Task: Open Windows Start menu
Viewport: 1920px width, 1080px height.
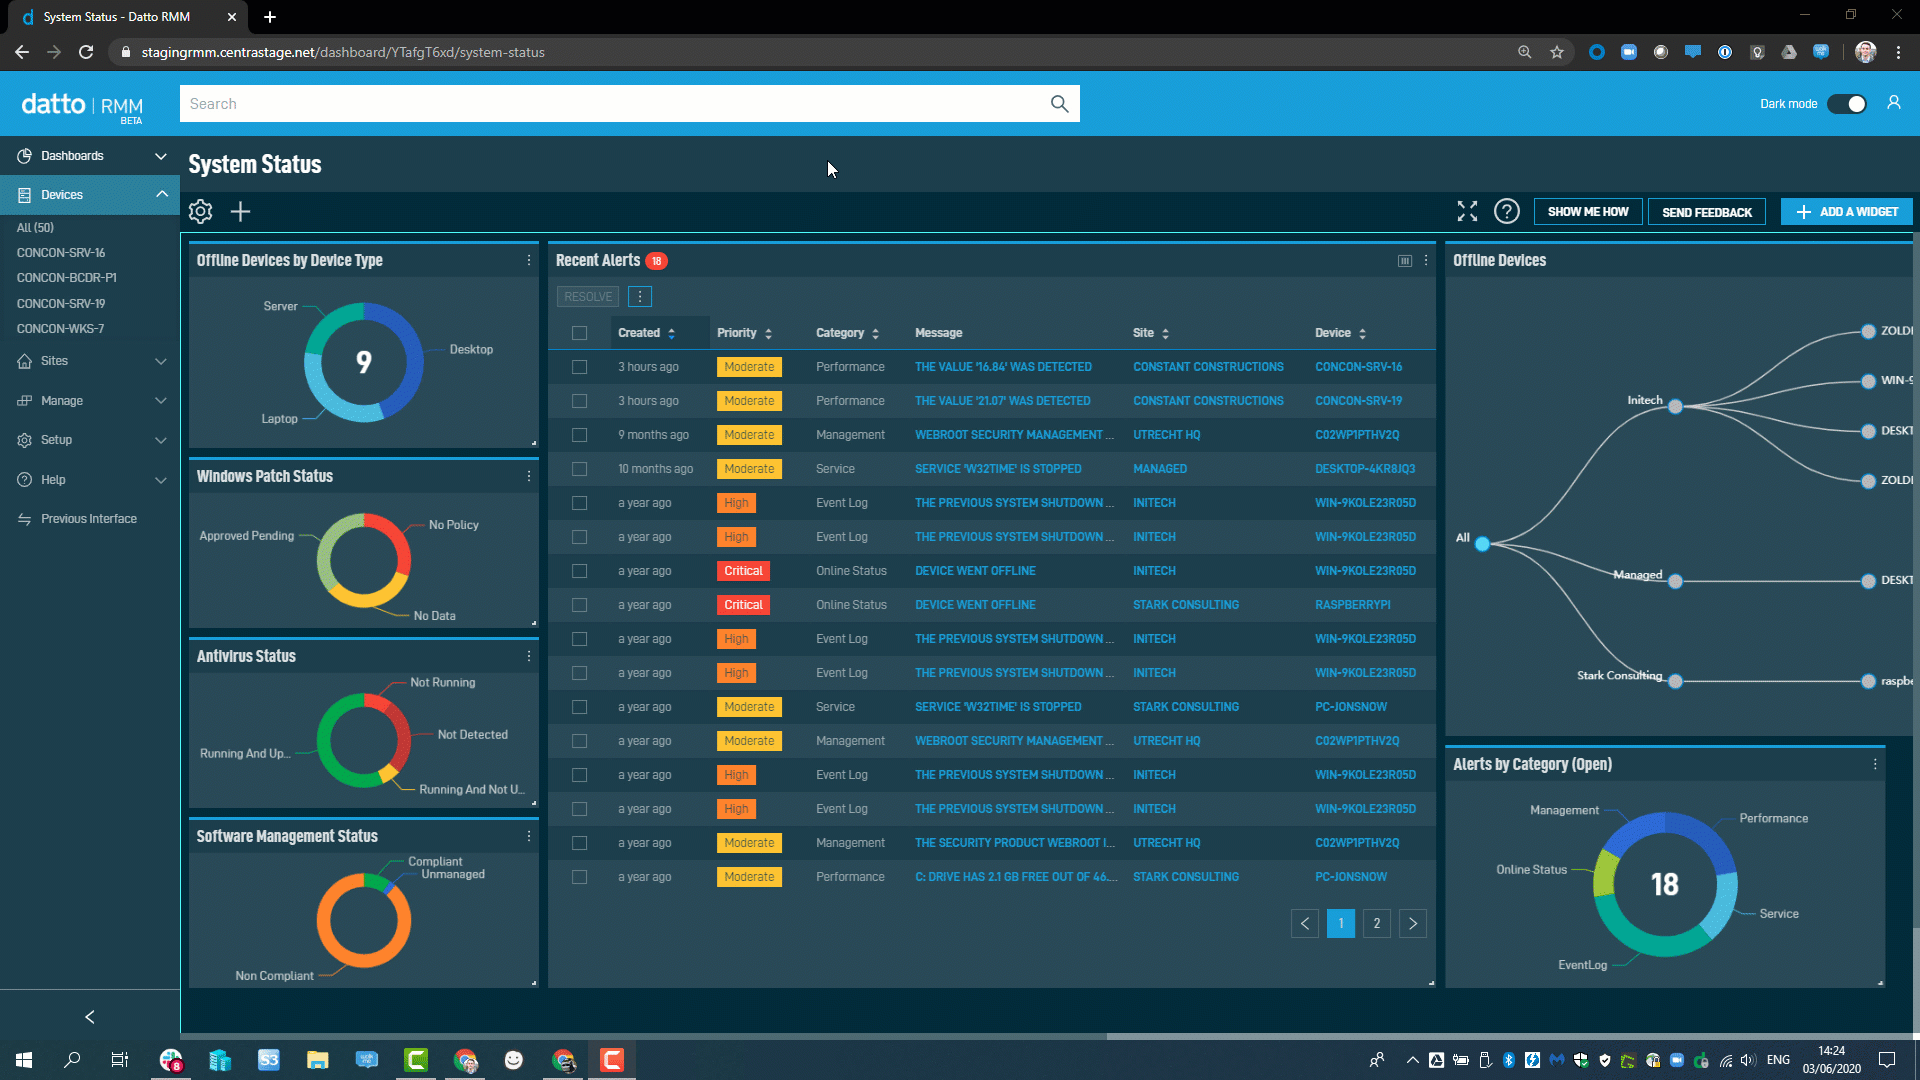Action: point(24,1060)
